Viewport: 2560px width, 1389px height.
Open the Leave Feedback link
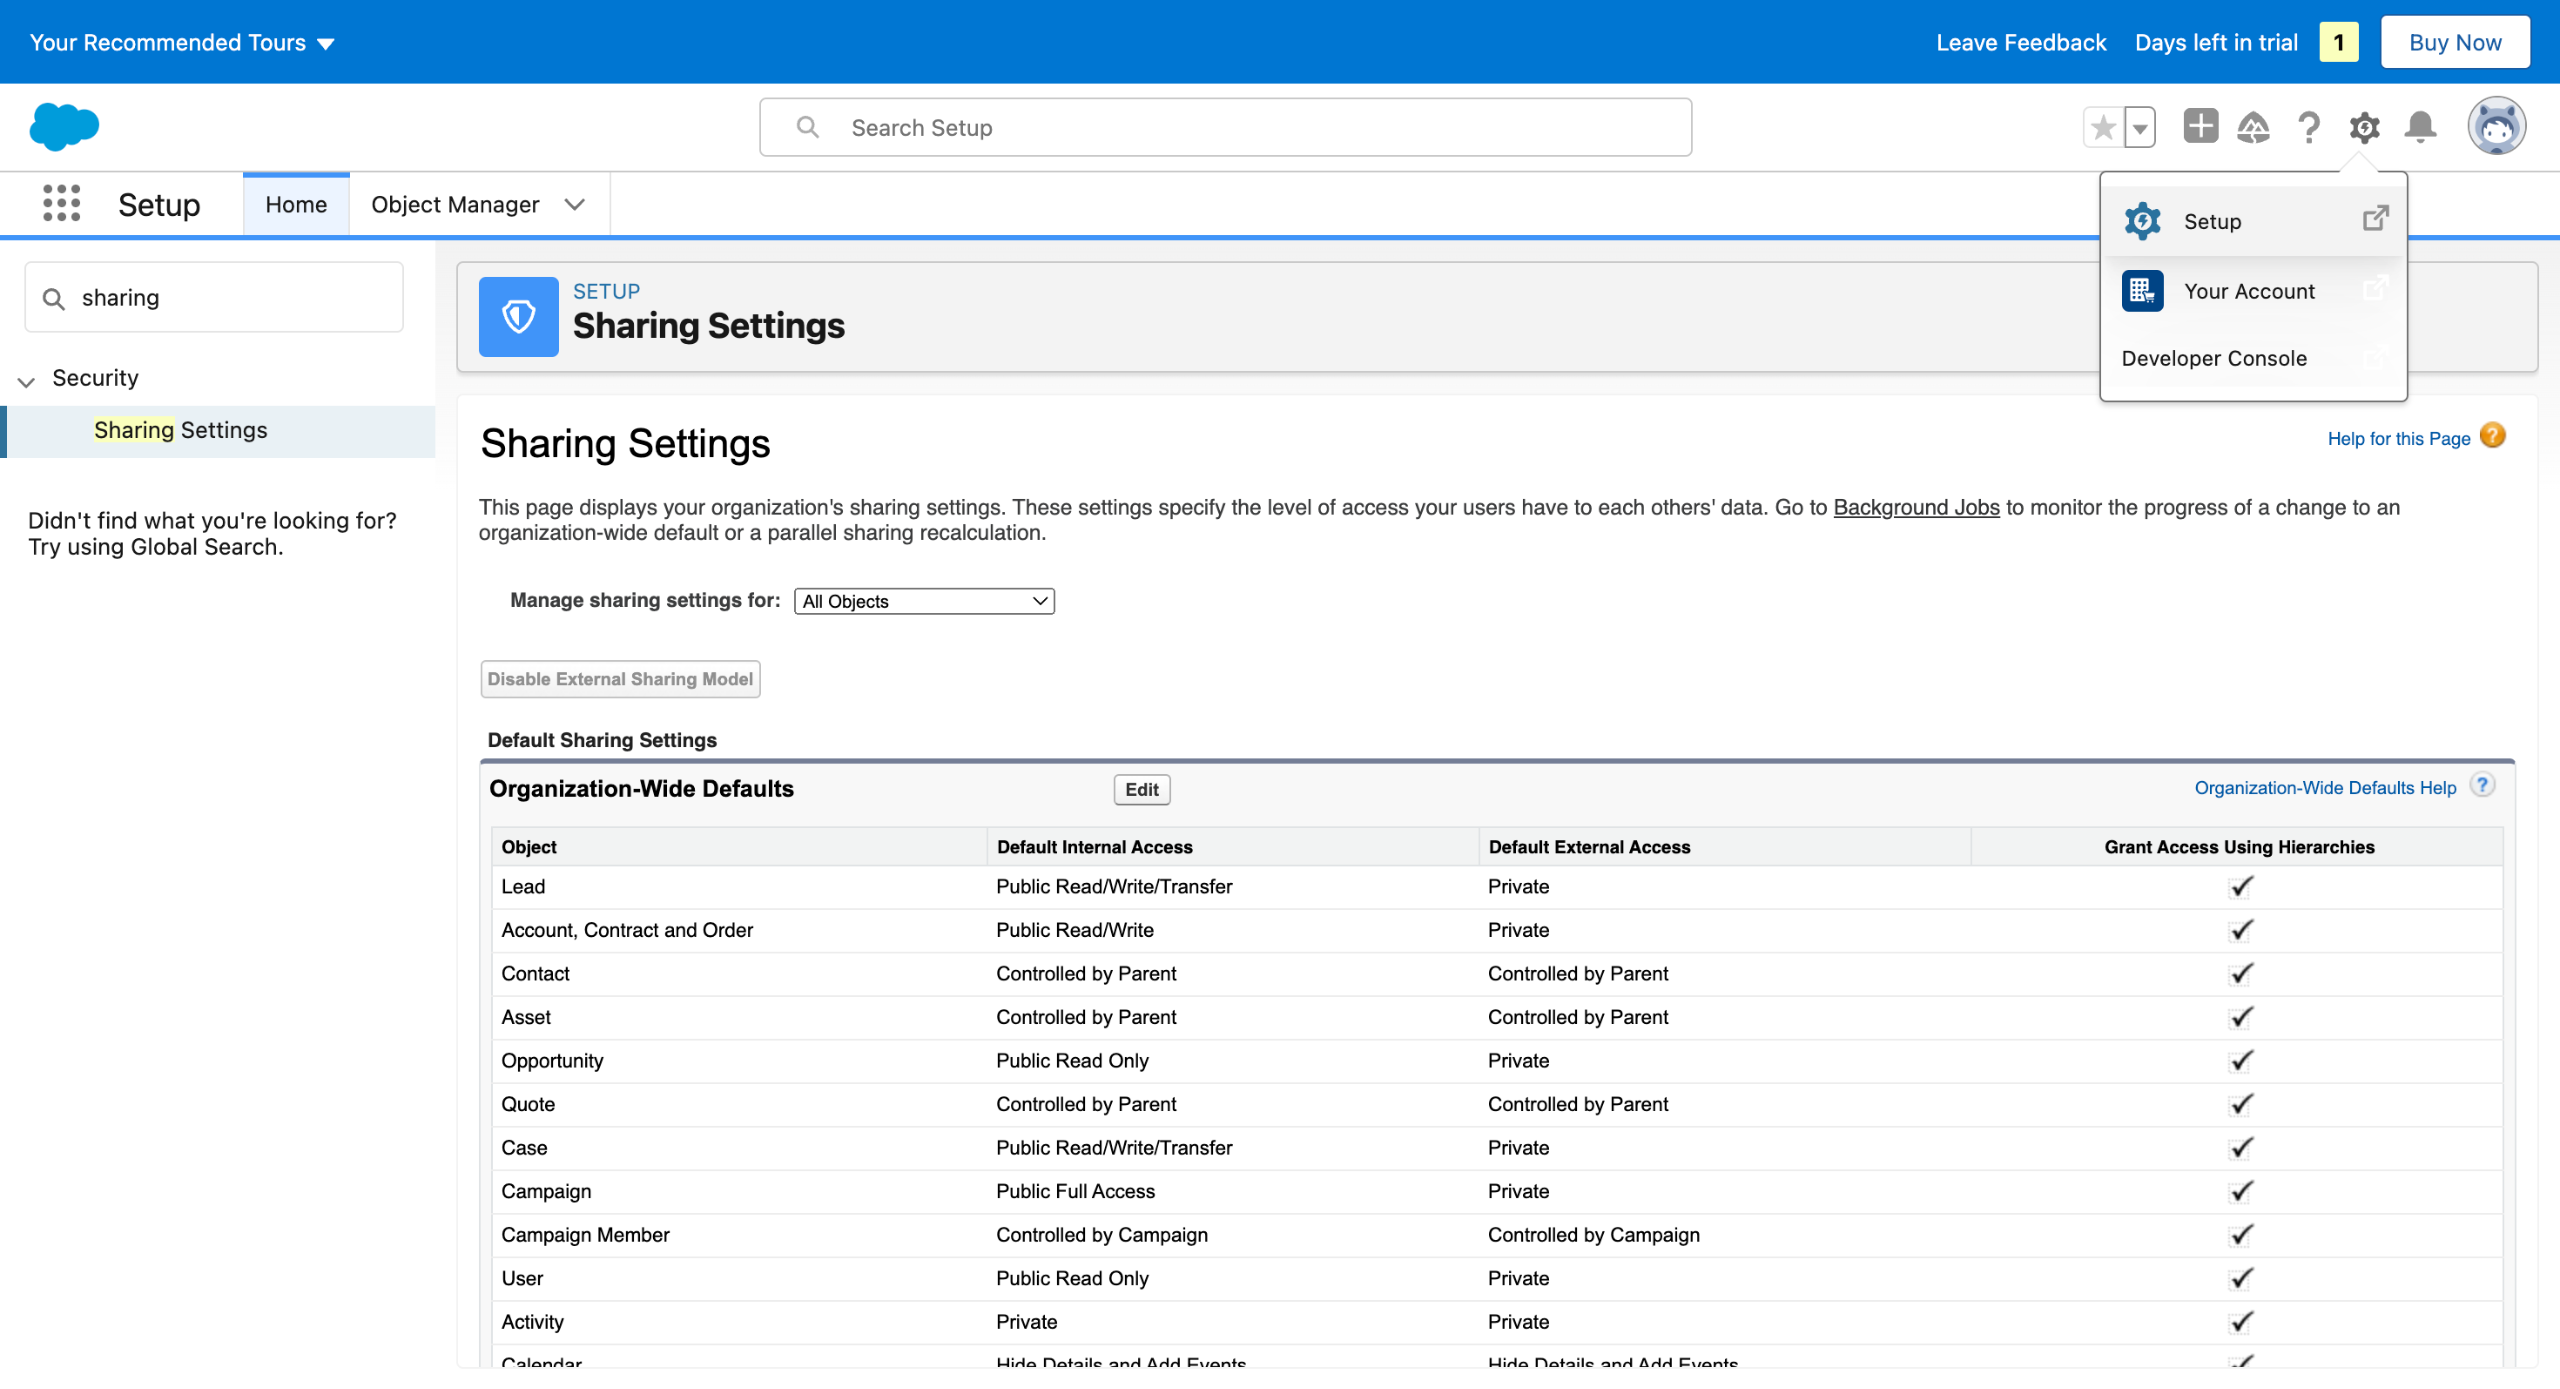point(2021,42)
